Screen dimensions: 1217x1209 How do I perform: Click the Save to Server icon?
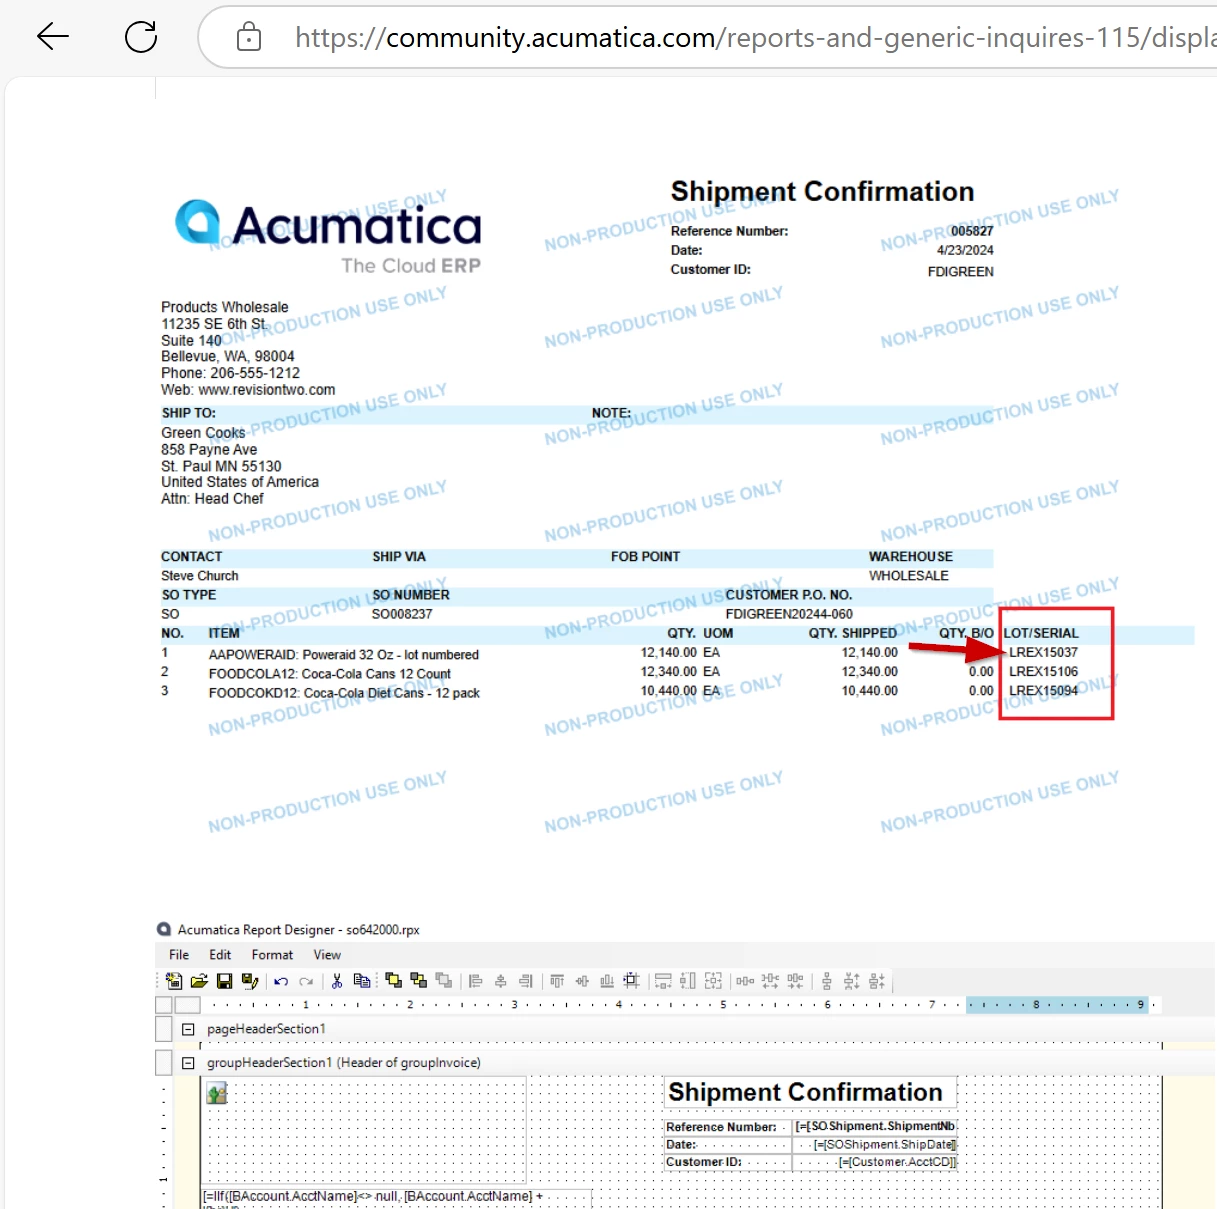point(249,981)
